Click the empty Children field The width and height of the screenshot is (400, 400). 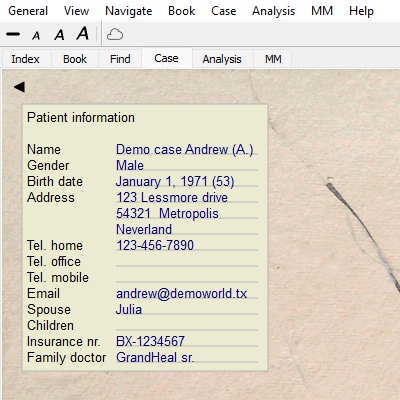(x=187, y=325)
